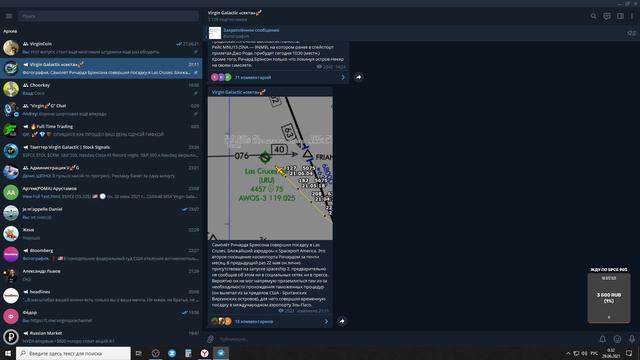The width and height of the screenshot is (640, 360).
Task: Open Twitter Virgin Galactic Stock Signals channel
Action: (x=101, y=151)
